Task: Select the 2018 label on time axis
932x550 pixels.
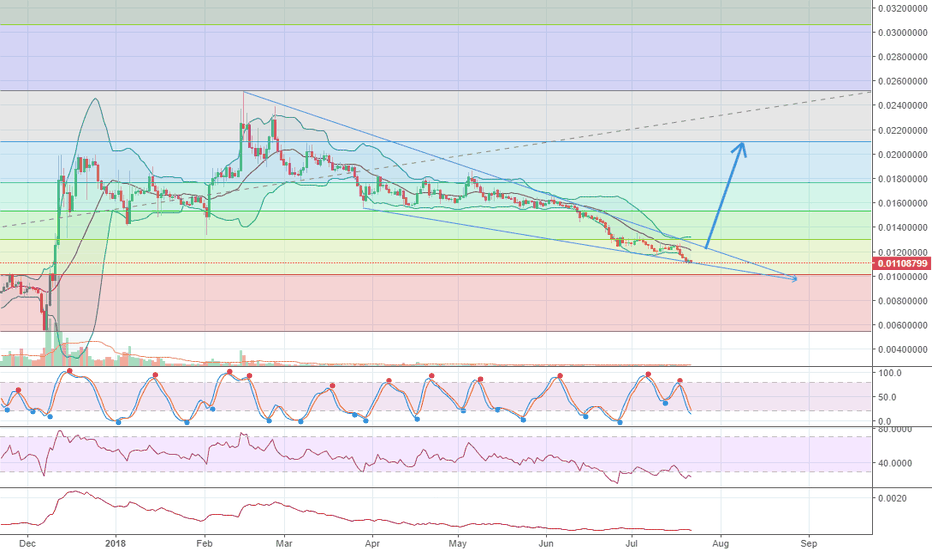Action: [115, 543]
